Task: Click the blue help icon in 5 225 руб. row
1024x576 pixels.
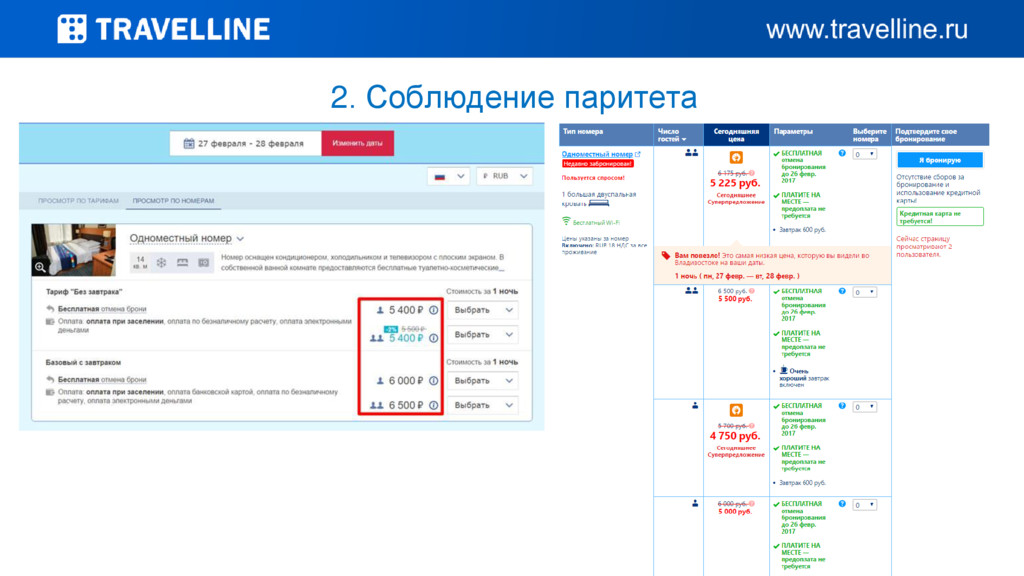Action: (842, 153)
